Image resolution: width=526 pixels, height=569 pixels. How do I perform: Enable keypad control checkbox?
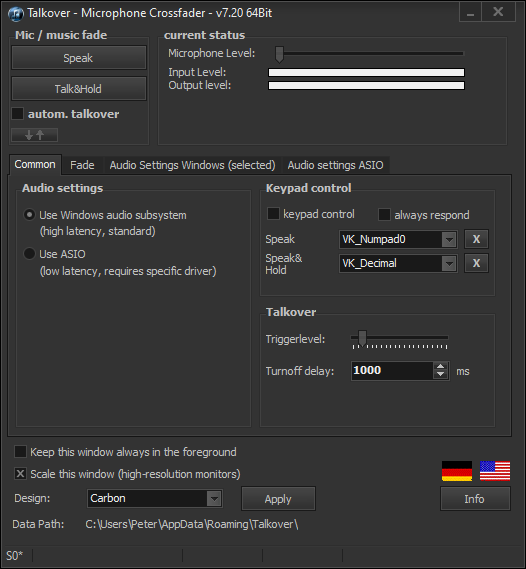(x=273, y=214)
